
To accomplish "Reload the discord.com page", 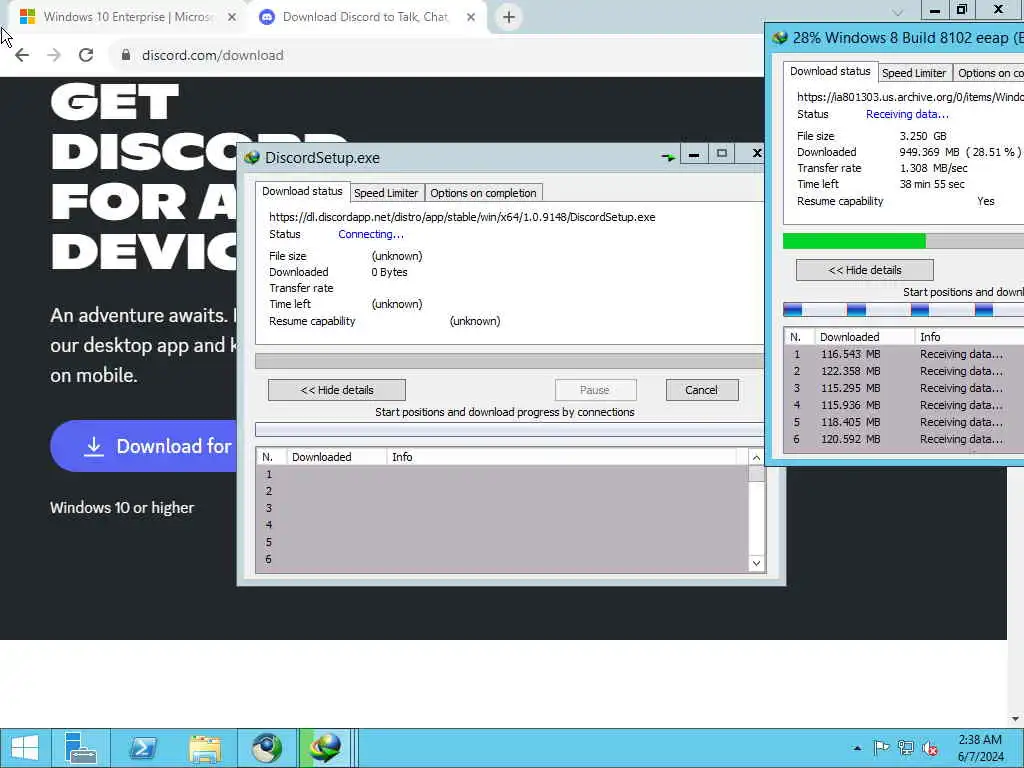I will (x=86, y=55).
